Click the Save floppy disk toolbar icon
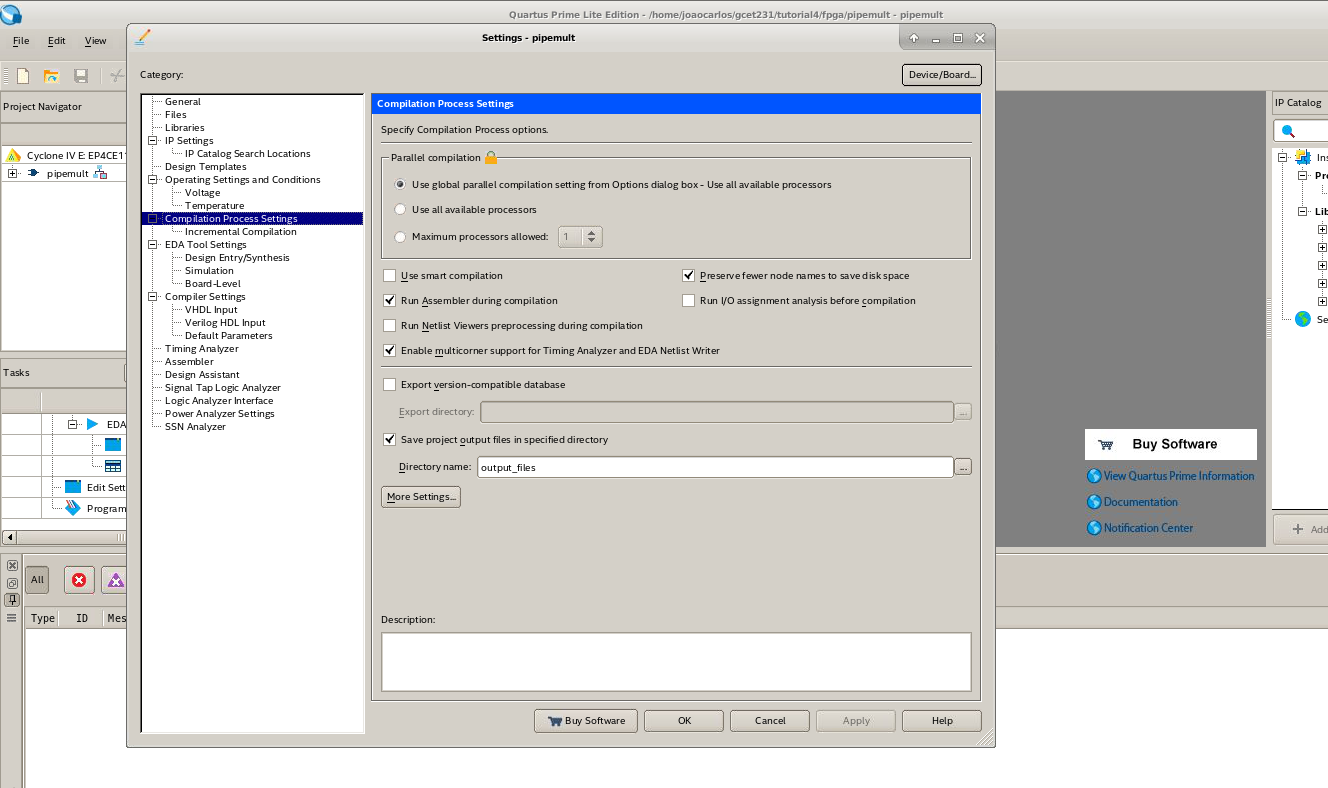The image size is (1328, 788). coord(81,76)
